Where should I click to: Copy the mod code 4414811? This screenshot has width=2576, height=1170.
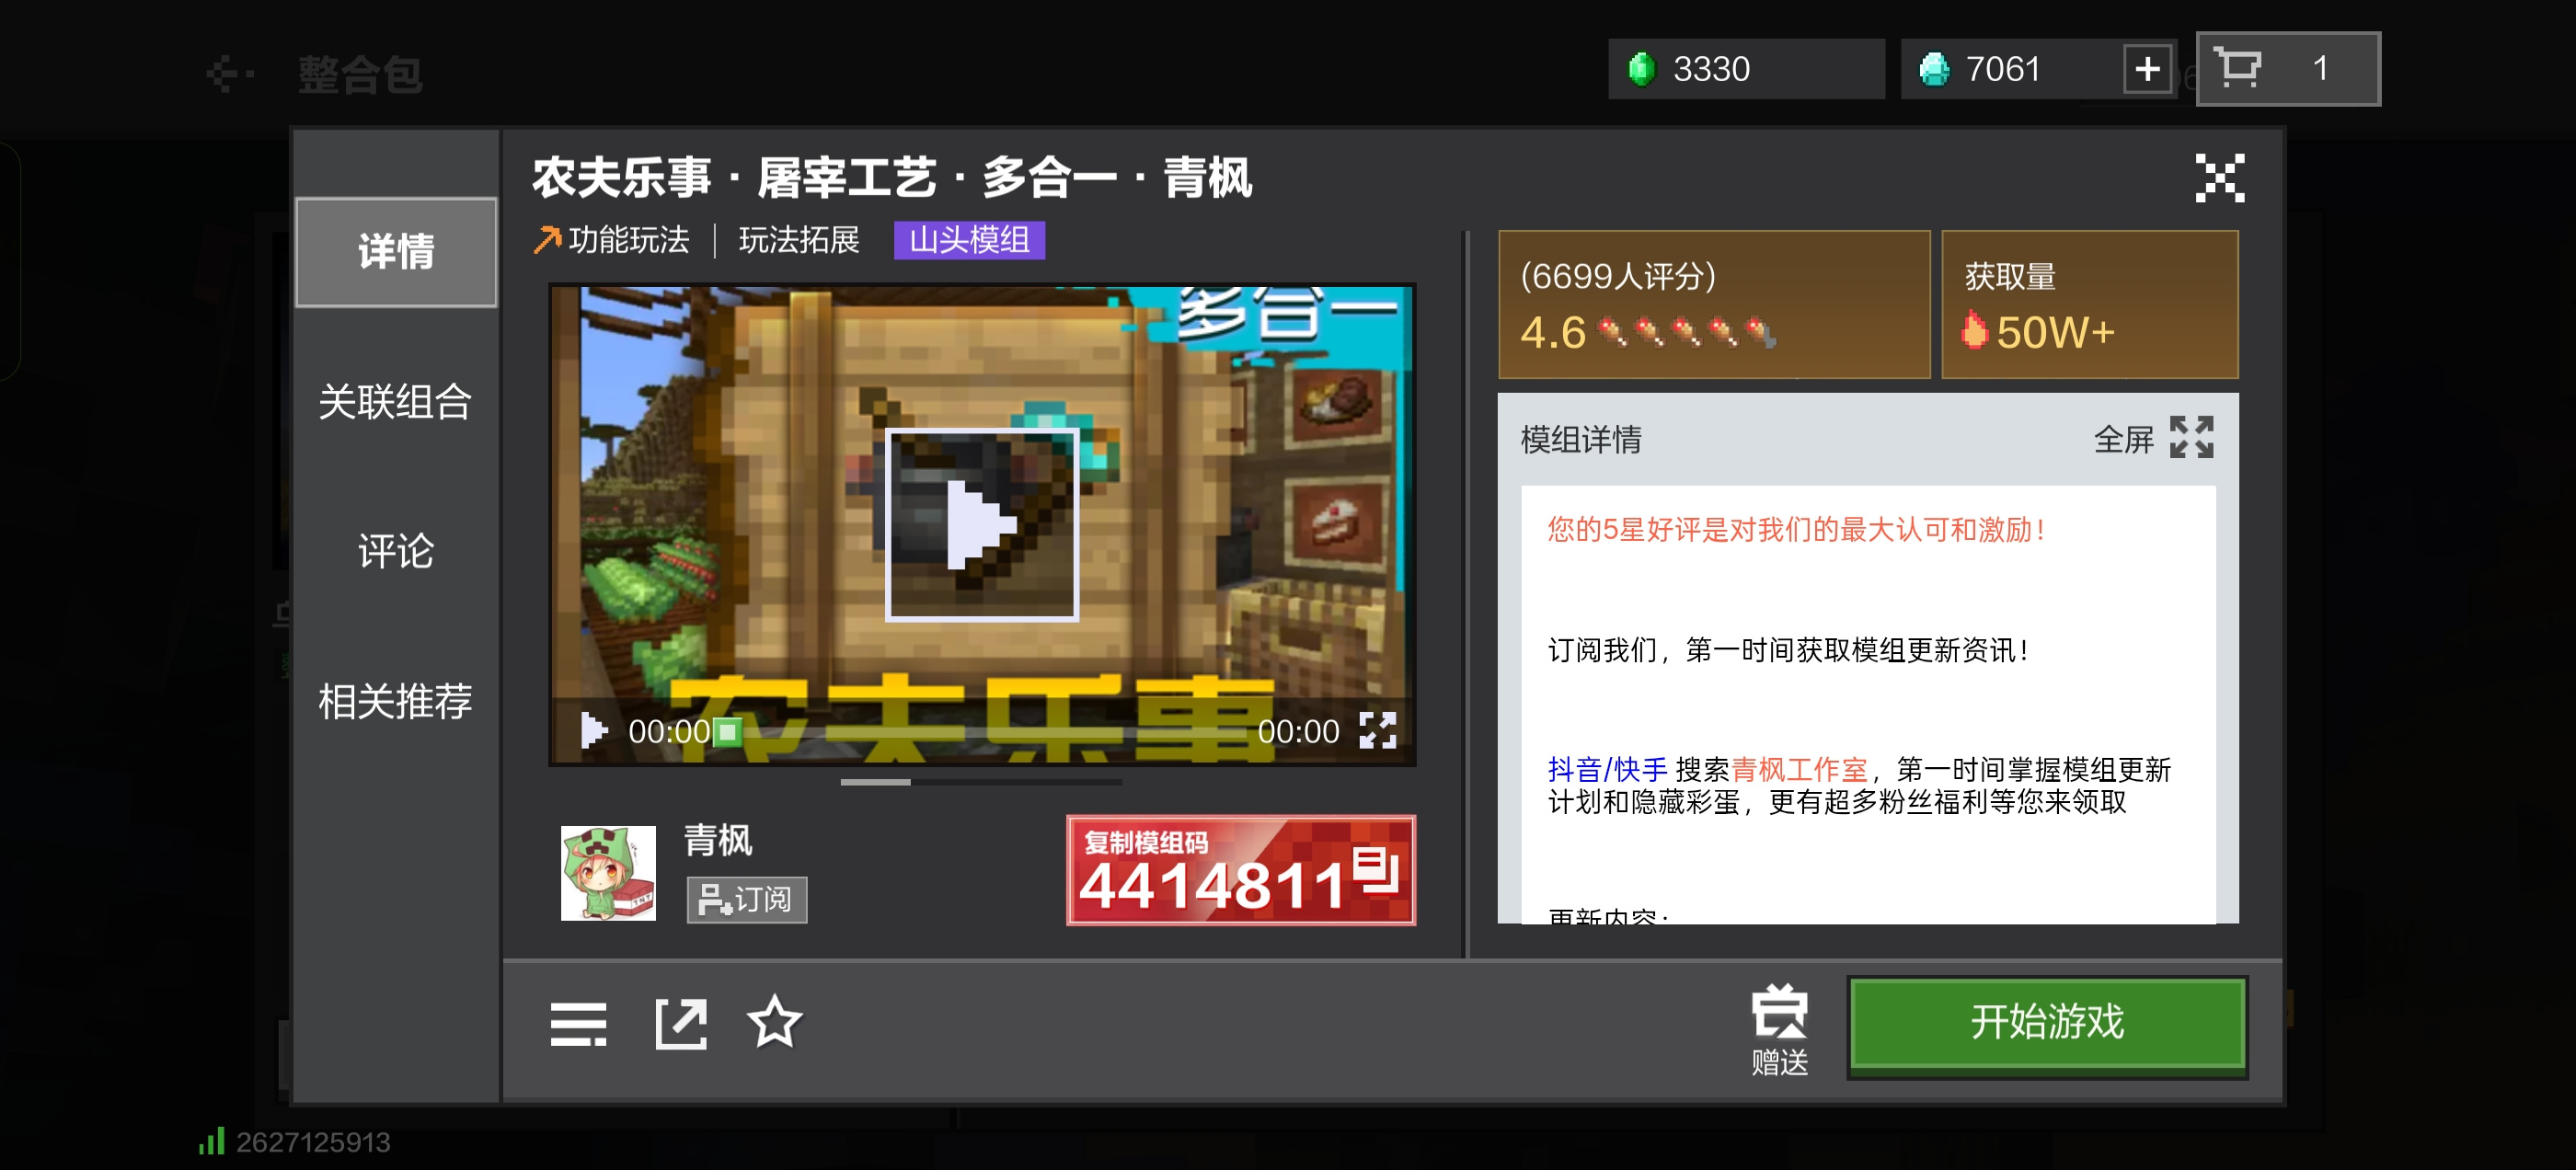point(1240,870)
